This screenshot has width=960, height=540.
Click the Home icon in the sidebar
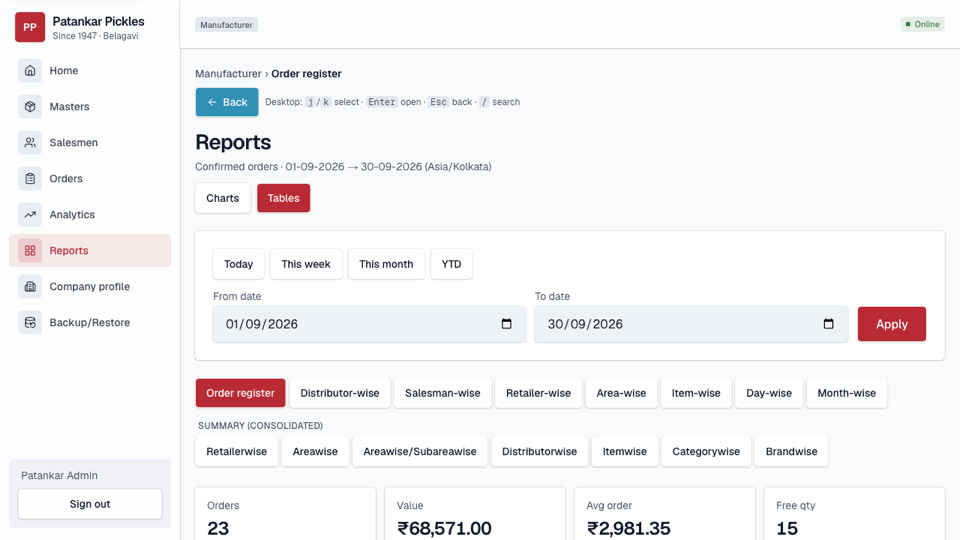30,70
